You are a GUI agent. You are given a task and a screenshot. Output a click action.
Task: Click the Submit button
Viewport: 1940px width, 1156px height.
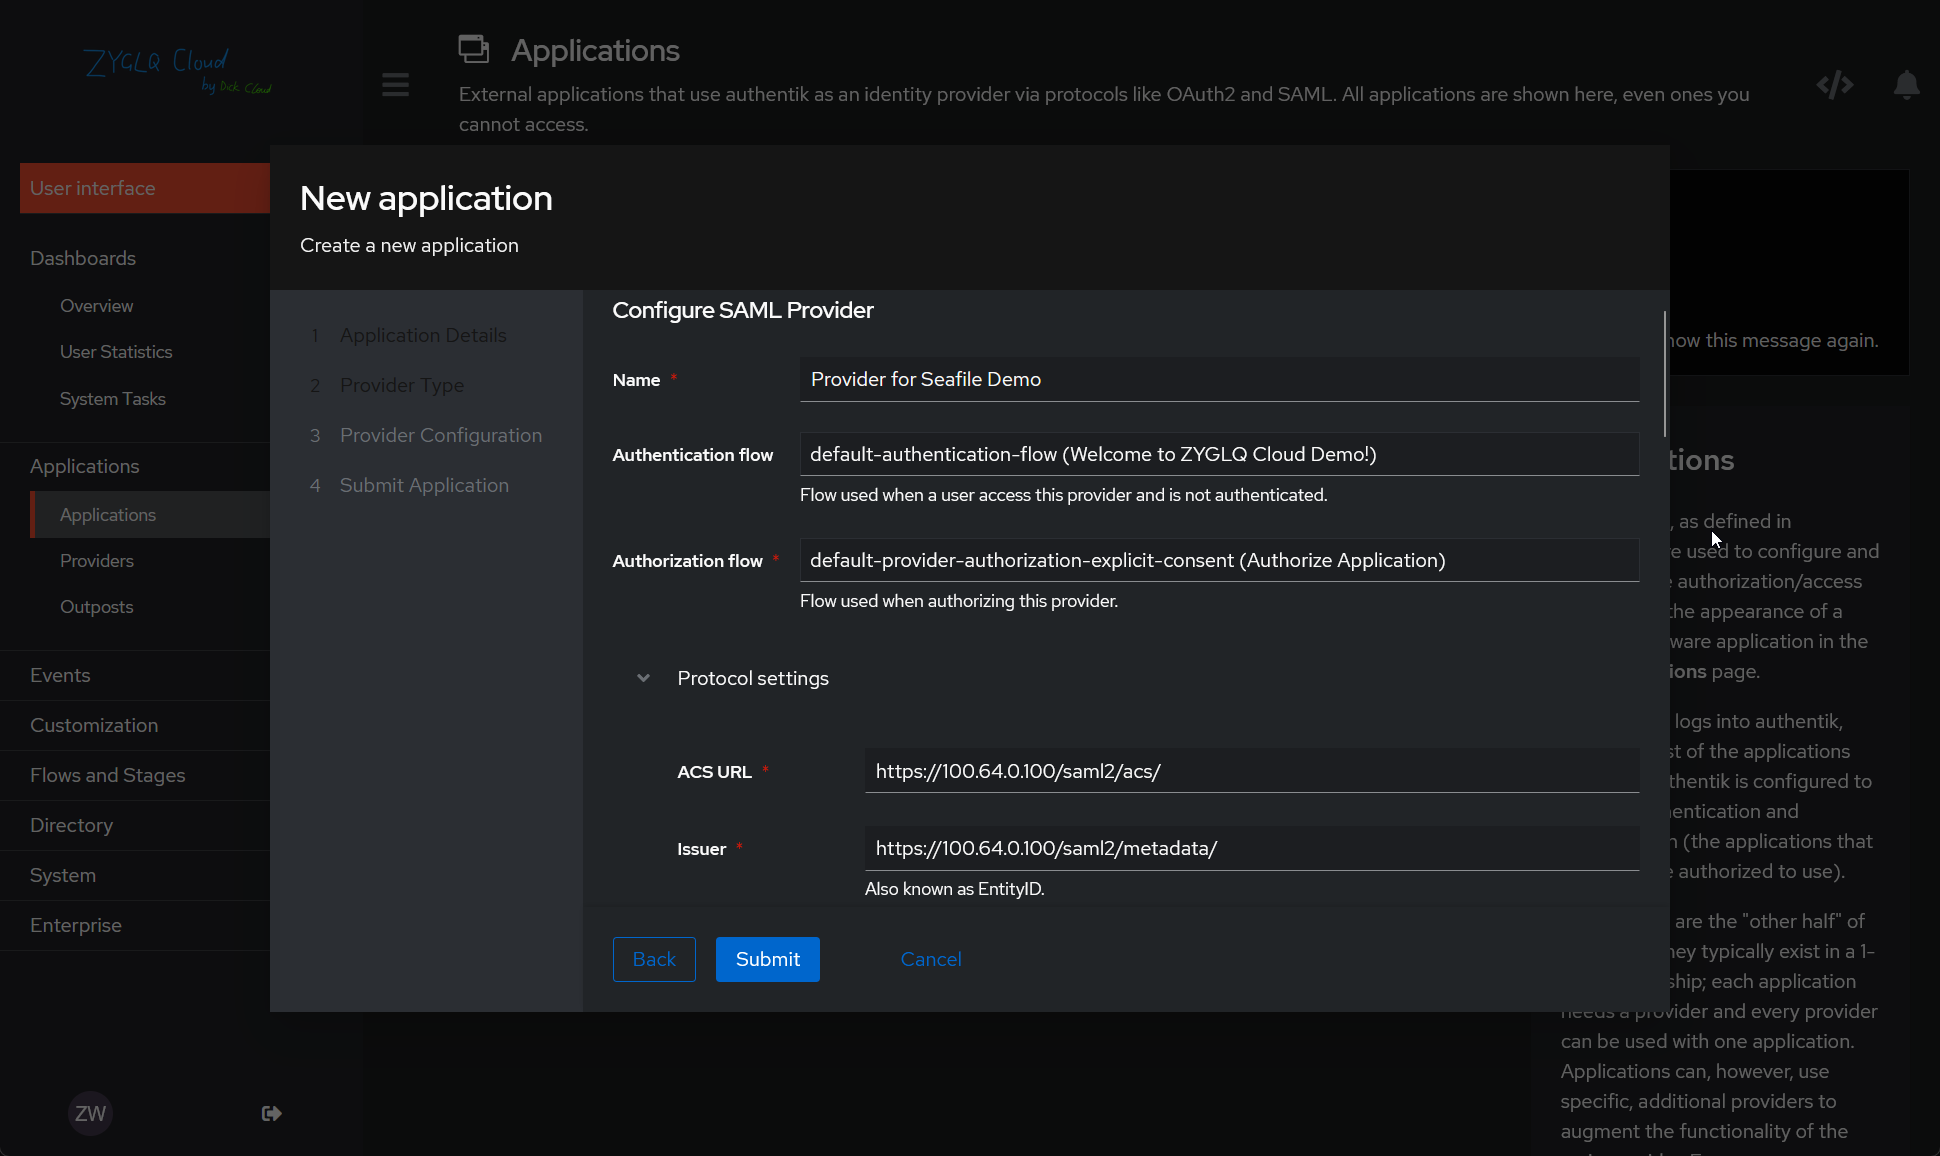(x=768, y=959)
